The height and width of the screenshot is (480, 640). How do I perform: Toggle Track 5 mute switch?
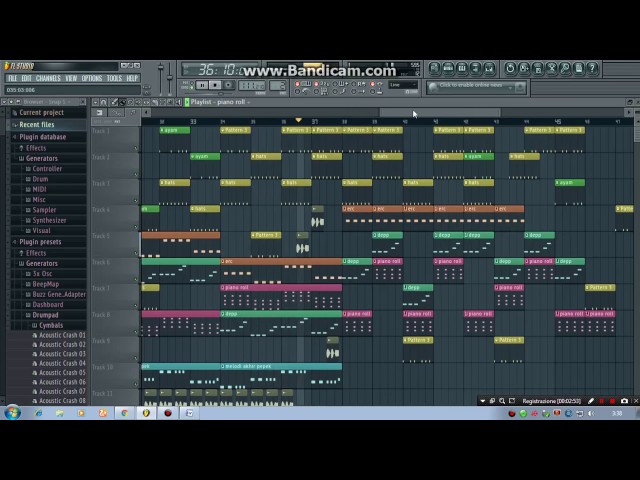click(x=136, y=253)
